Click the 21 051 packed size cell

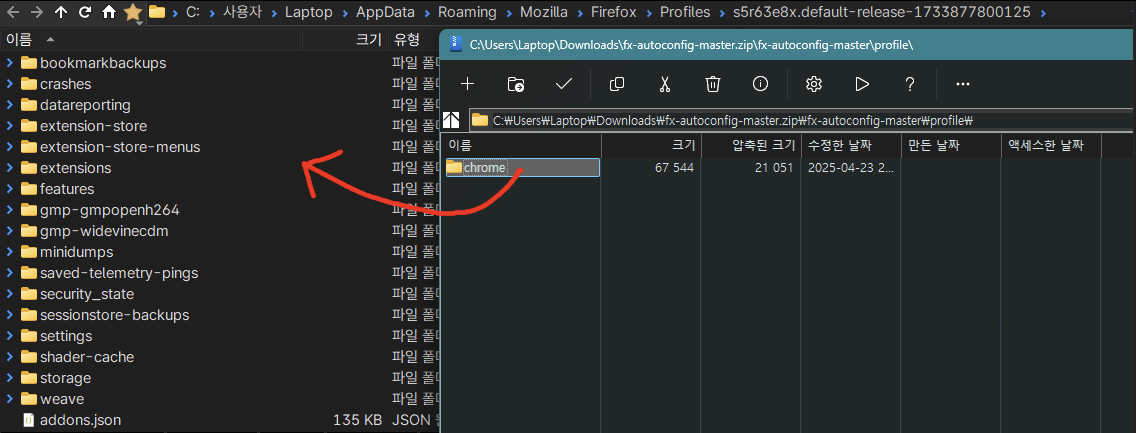(x=774, y=168)
